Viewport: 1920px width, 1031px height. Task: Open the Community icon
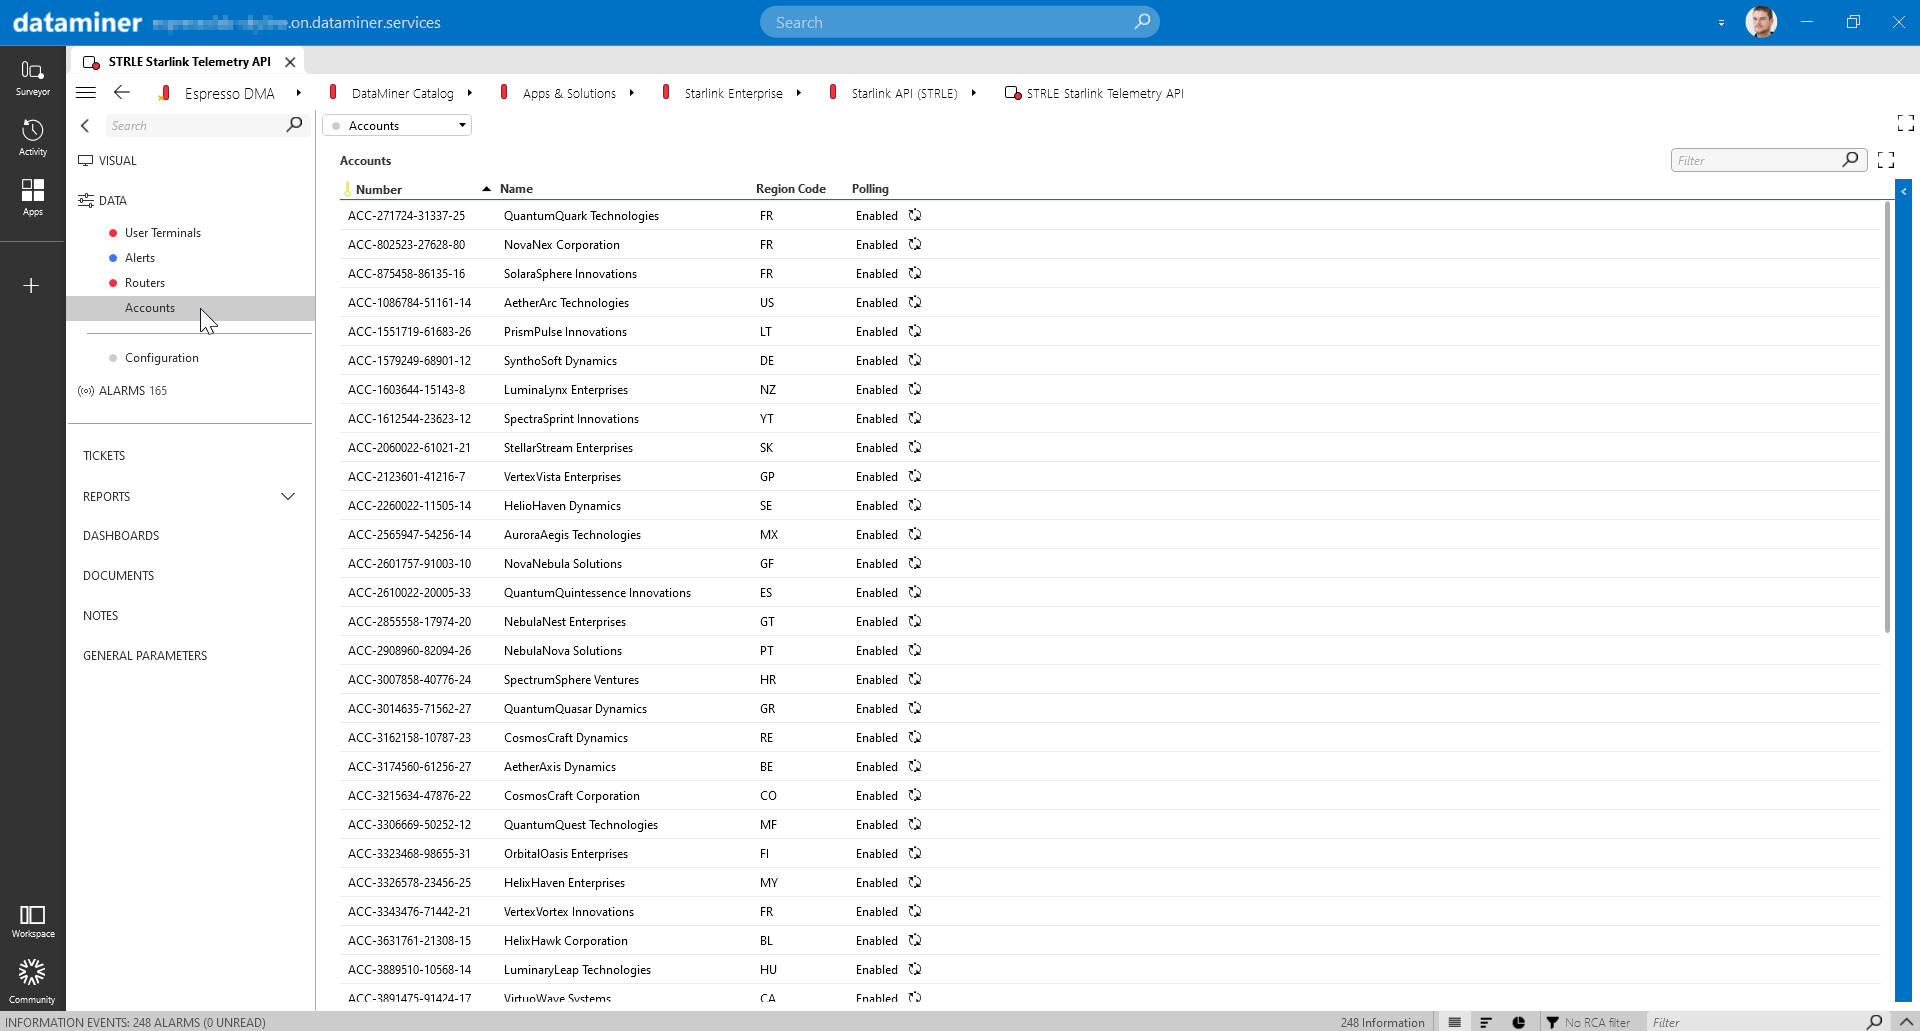tap(32, 981)
